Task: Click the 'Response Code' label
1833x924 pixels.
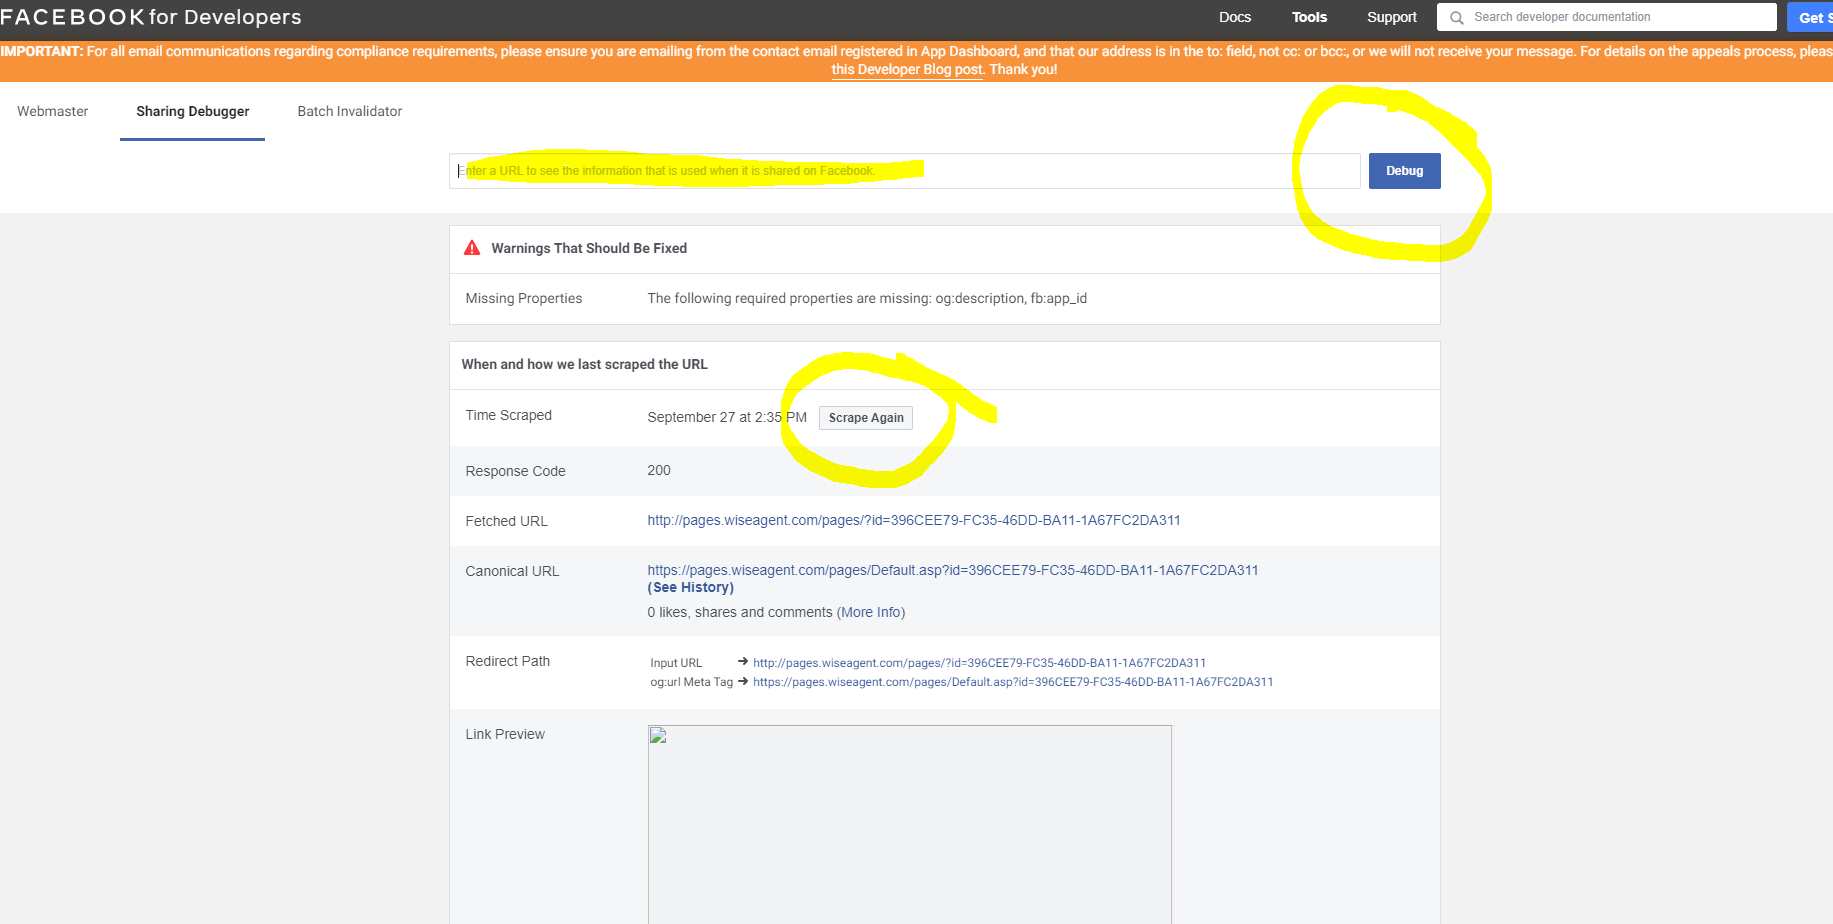Action: (x=516, y=471)
